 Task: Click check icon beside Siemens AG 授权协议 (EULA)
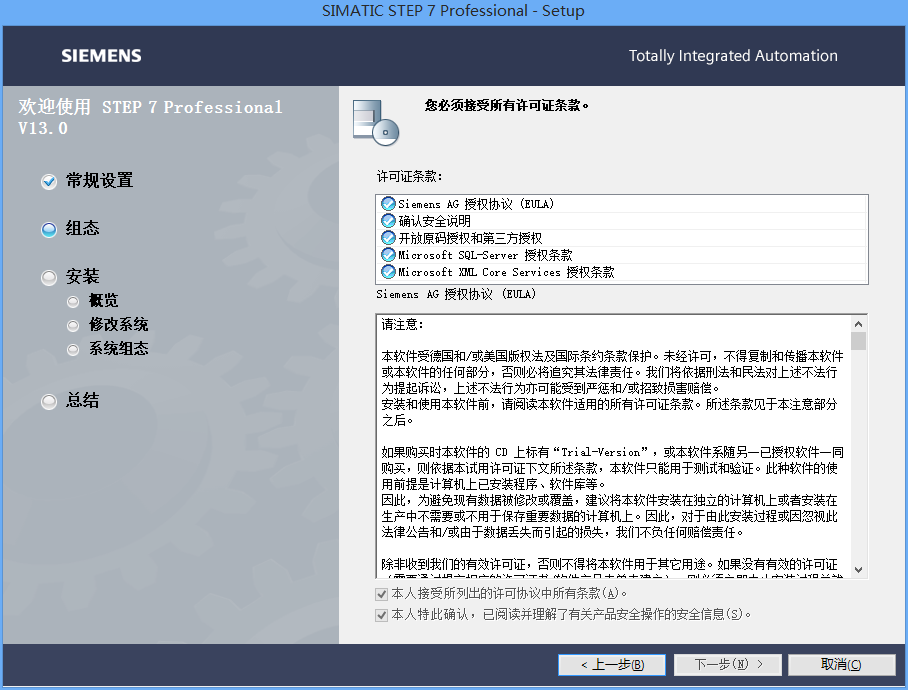click(x=388, y=204)
